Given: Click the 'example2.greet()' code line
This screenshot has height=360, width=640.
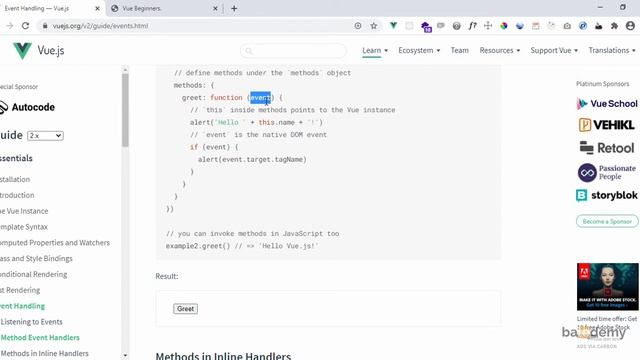Looking at the screenshot, I should (242, 246).
